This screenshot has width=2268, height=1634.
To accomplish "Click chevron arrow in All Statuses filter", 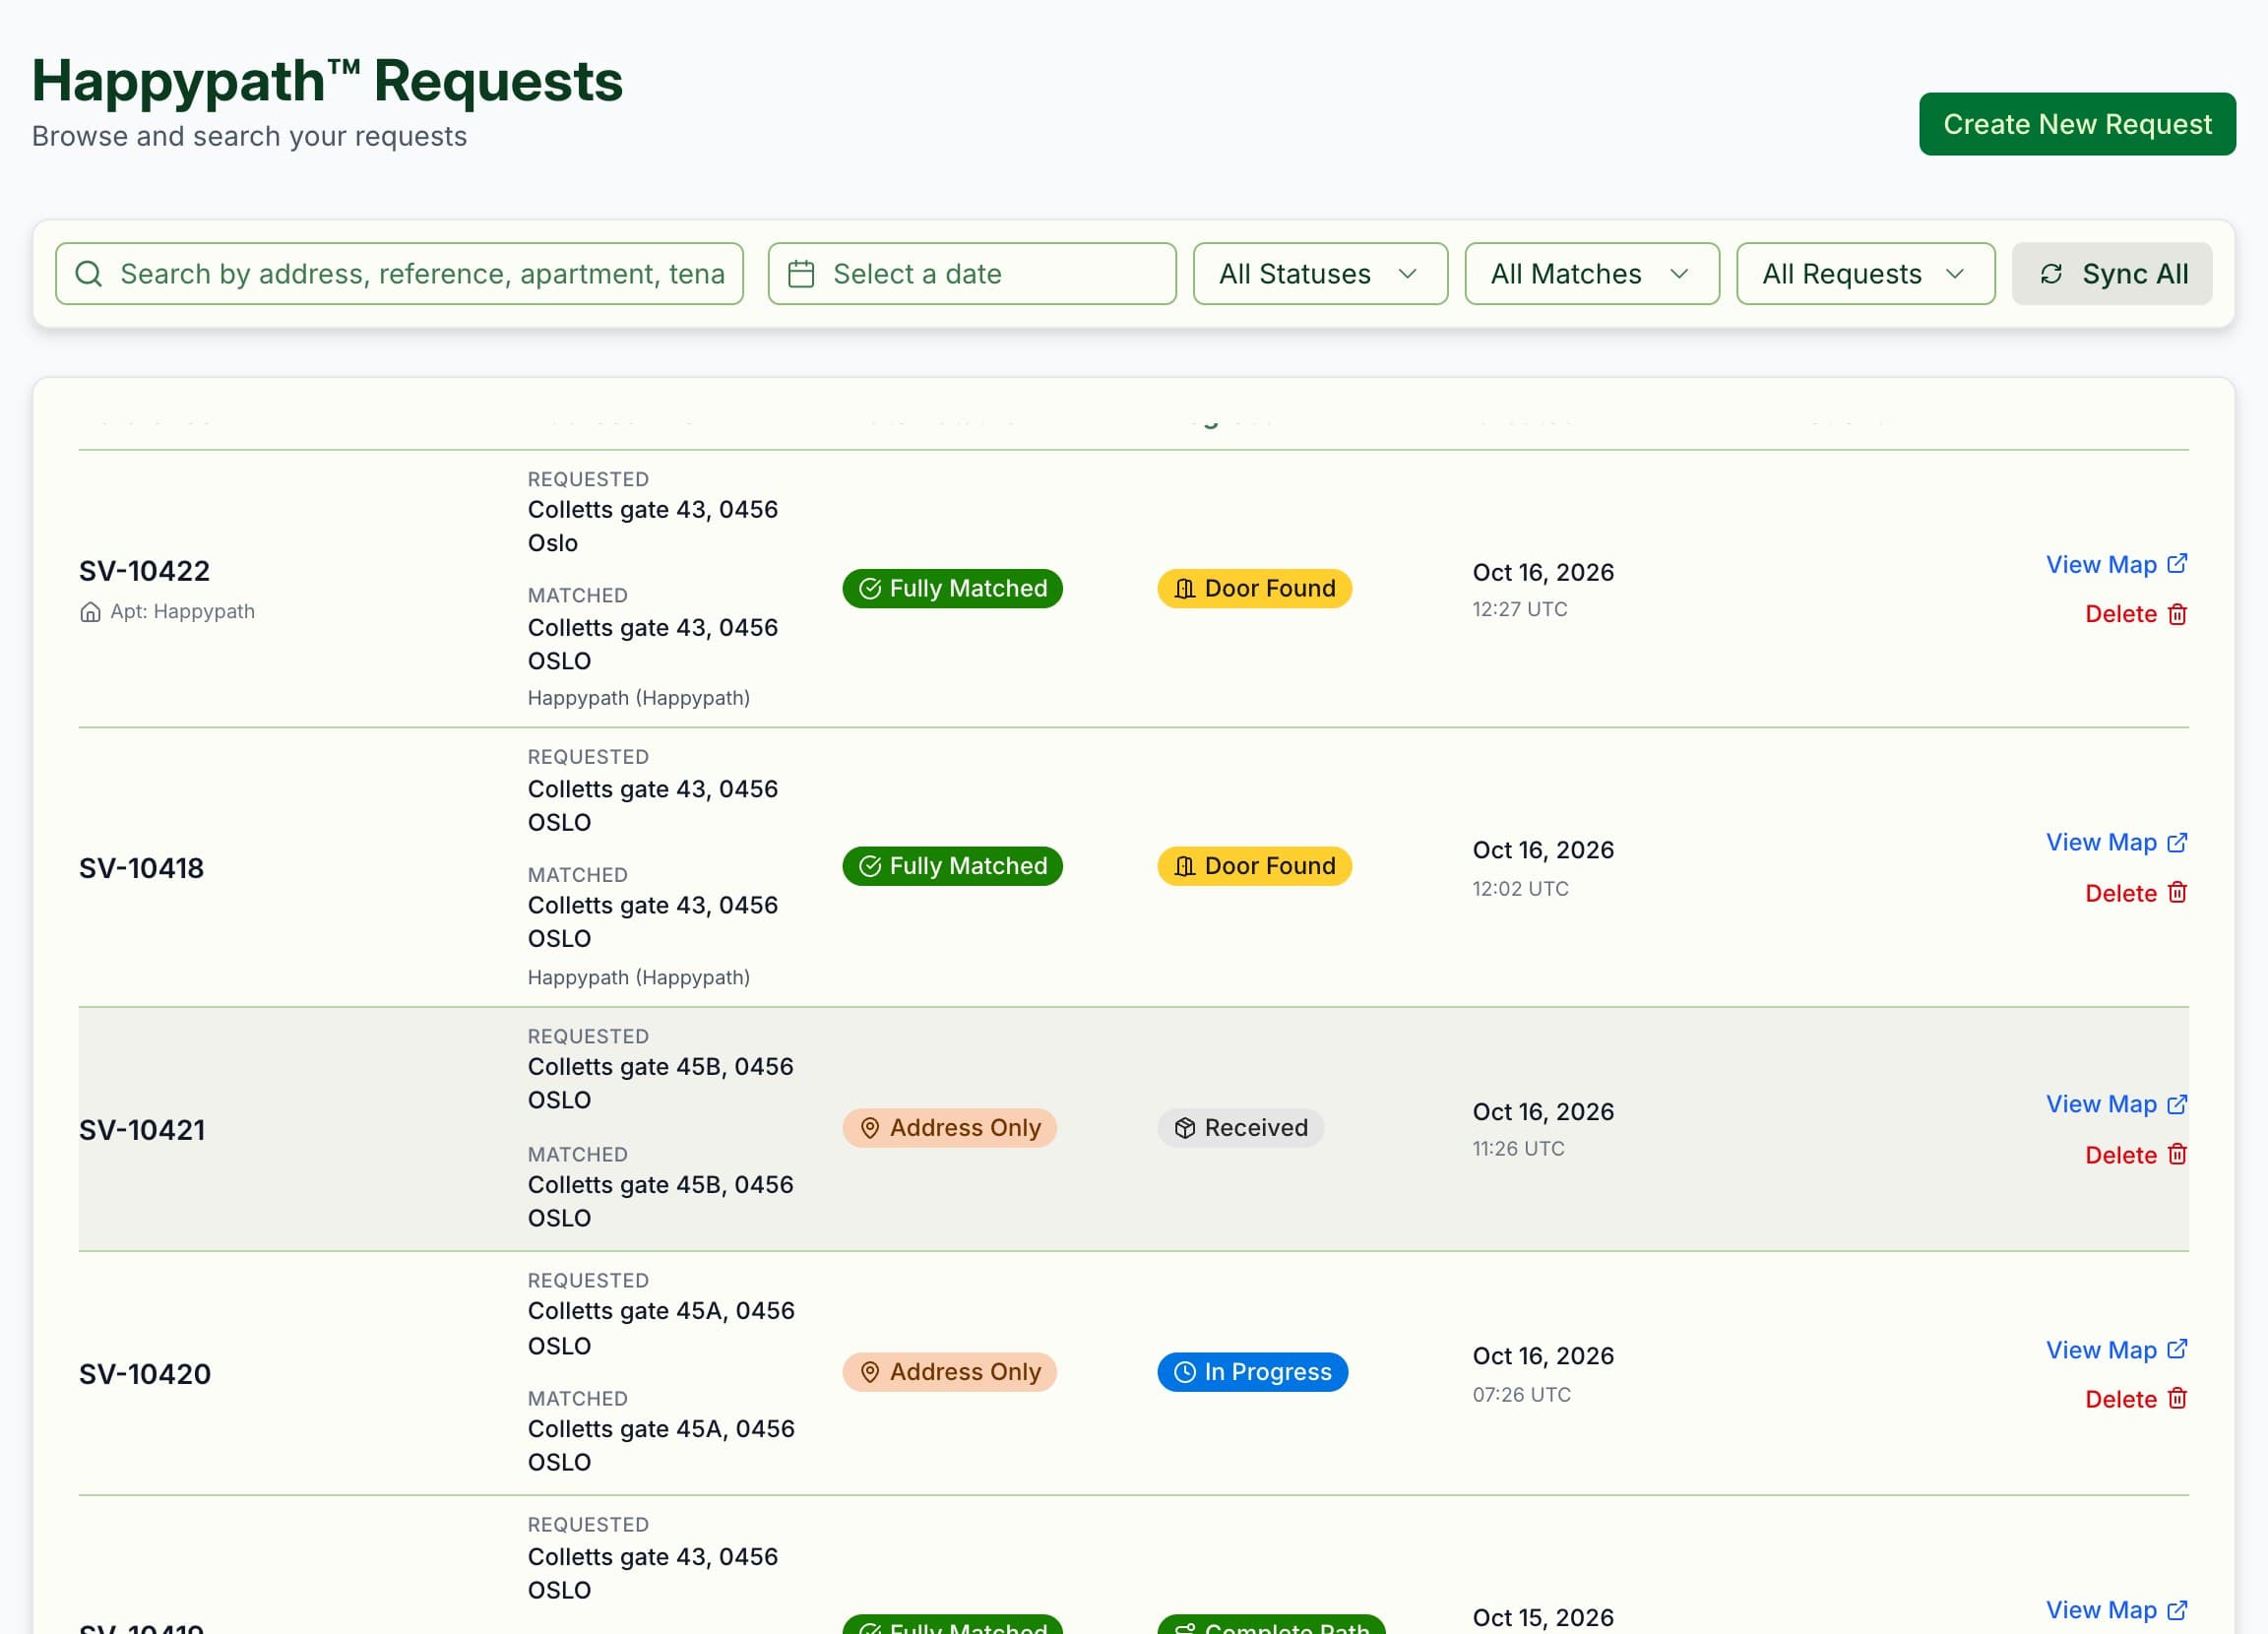I will pyautogui.click(x=1408, y=274).
